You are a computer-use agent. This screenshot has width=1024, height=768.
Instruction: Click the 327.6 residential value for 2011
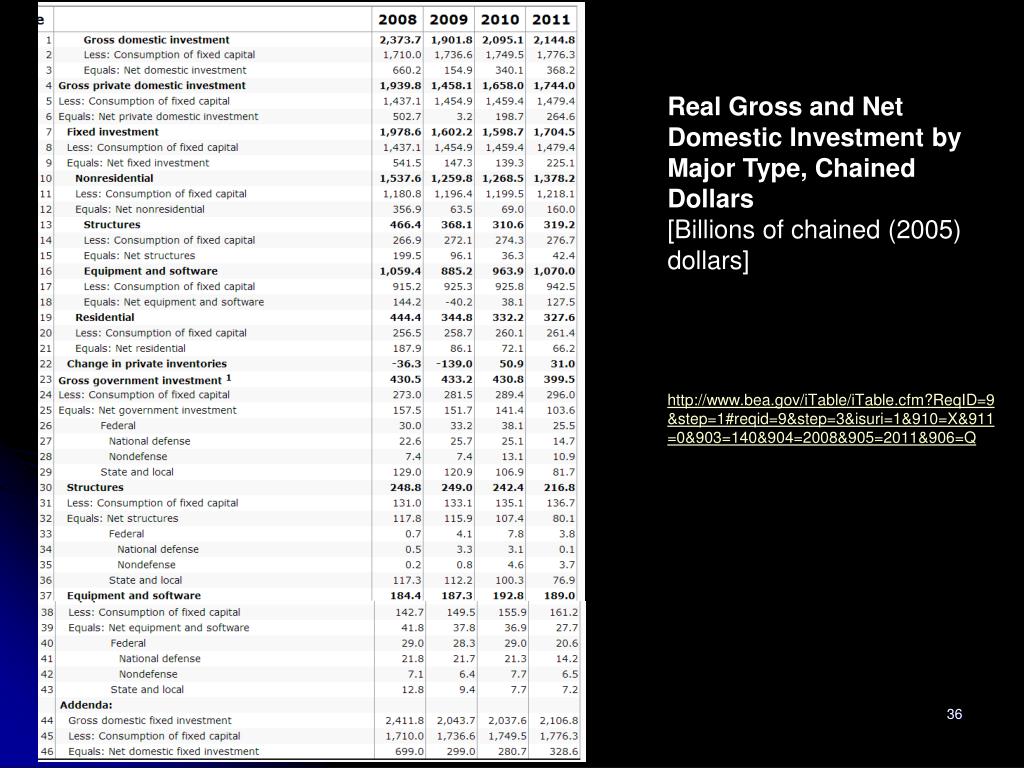(559, 317)
